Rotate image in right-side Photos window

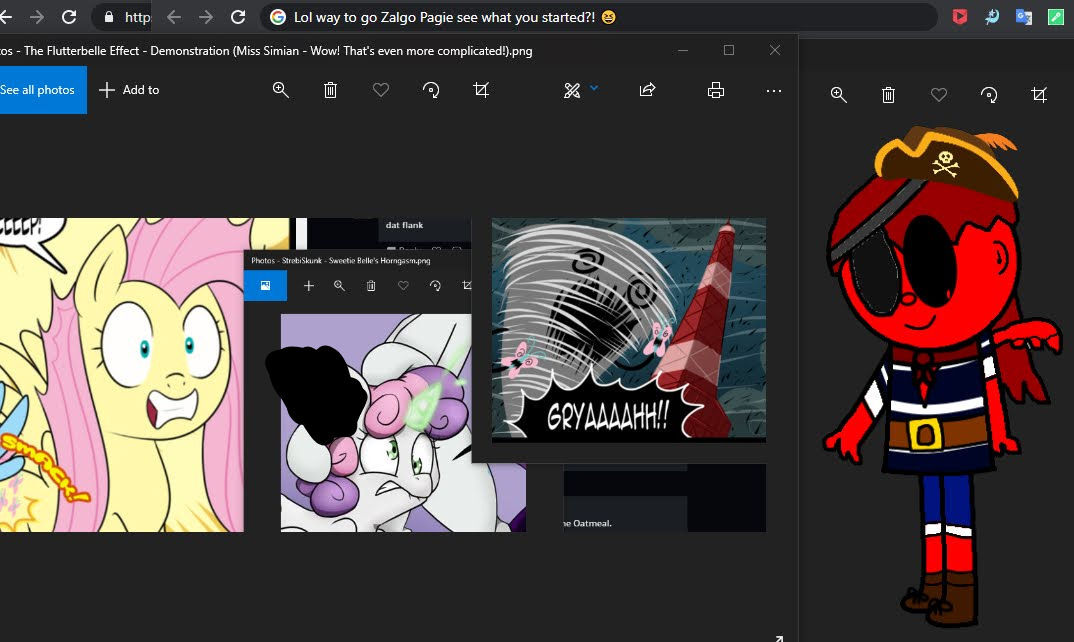989,95
